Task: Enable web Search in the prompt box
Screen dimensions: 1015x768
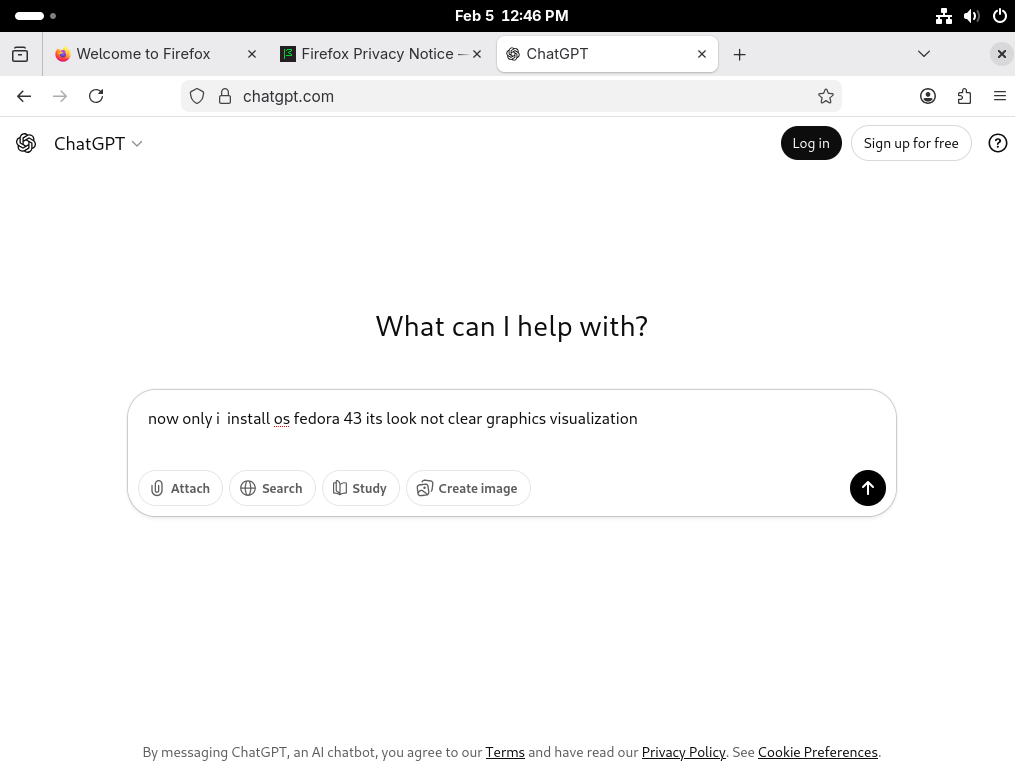Action: click(272, 488)
